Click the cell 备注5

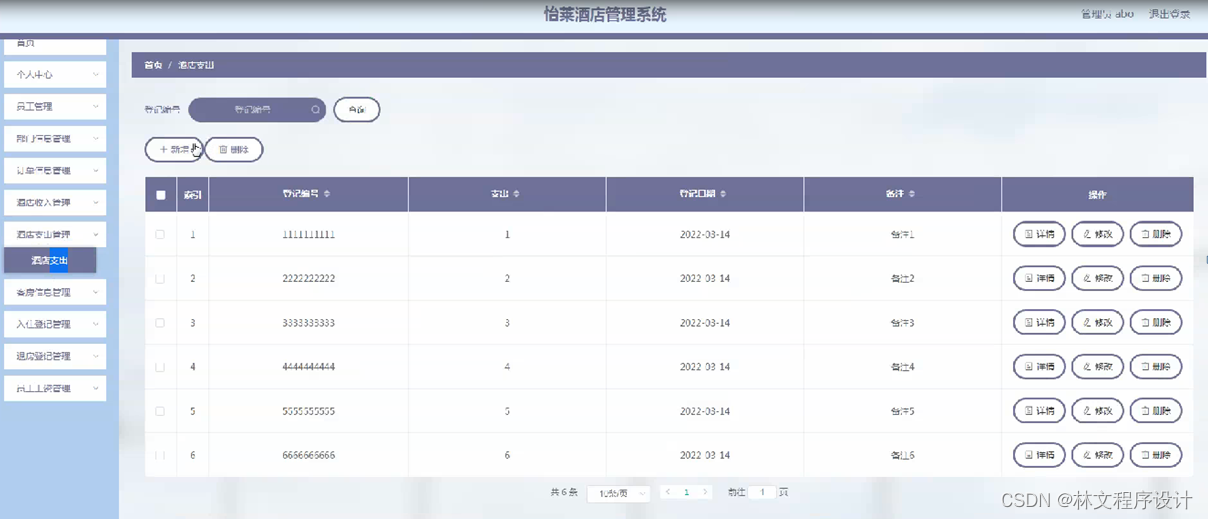coord(902,411)
